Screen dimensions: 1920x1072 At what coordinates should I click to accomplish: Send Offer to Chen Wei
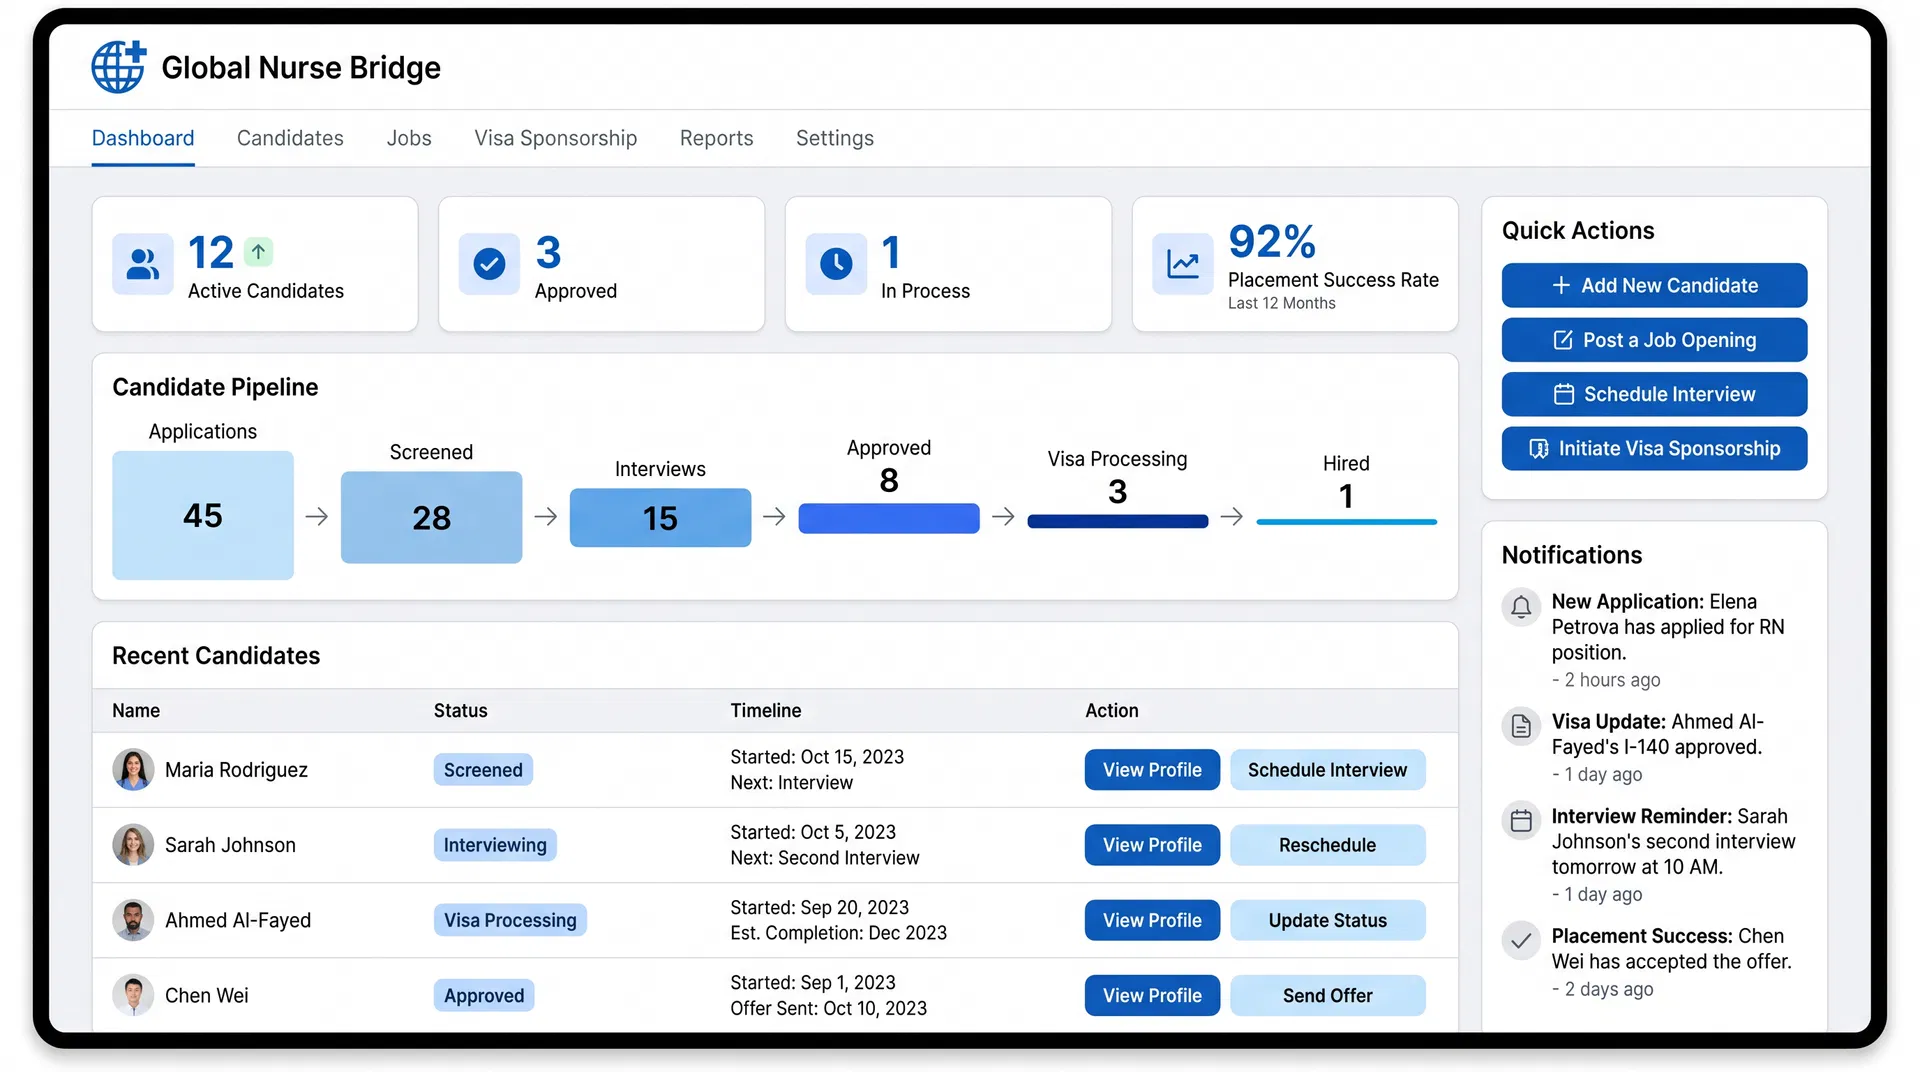pos(1327,995)
